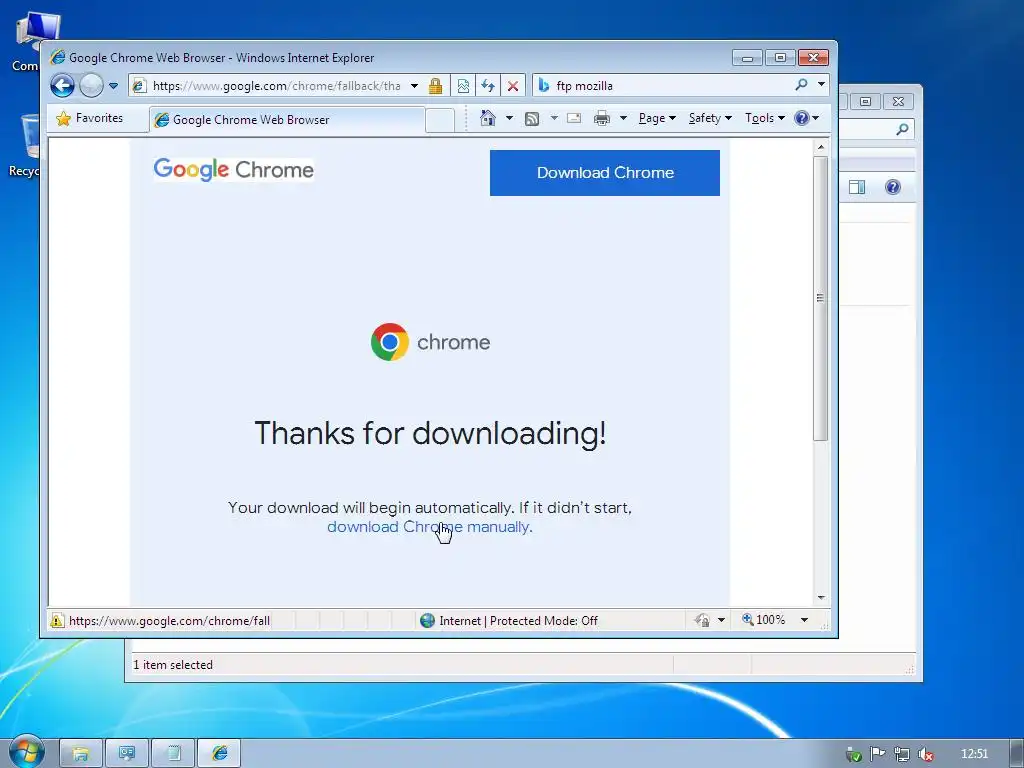1024x768 pixels.
Task: Click the Refresh page icon
Action: pos(488,86)
